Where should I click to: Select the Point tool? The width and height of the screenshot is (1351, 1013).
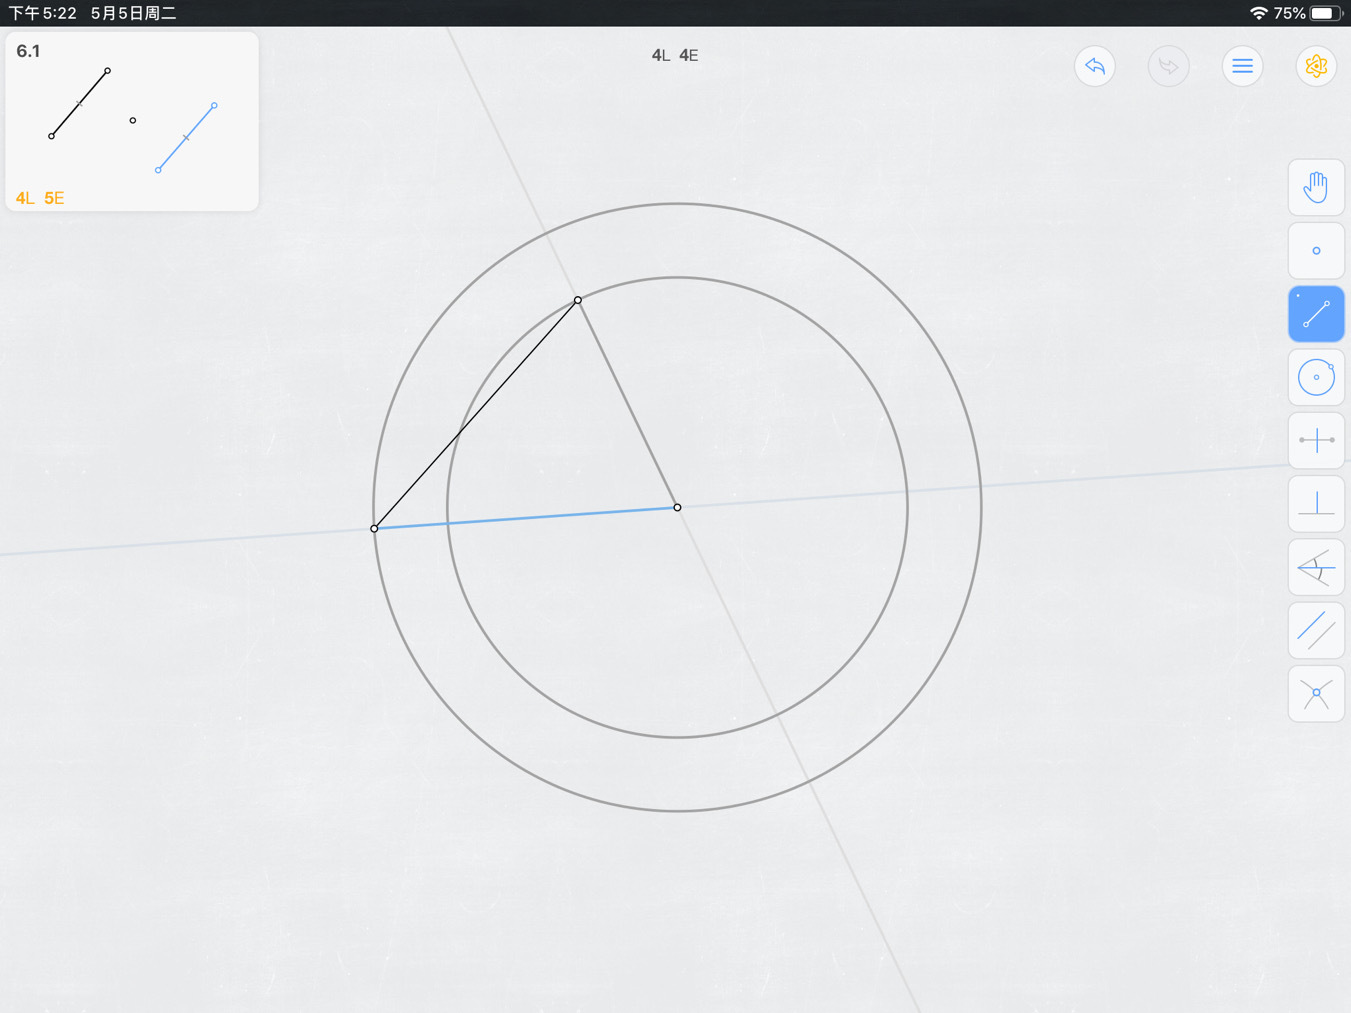click(x=1316, y=250)
